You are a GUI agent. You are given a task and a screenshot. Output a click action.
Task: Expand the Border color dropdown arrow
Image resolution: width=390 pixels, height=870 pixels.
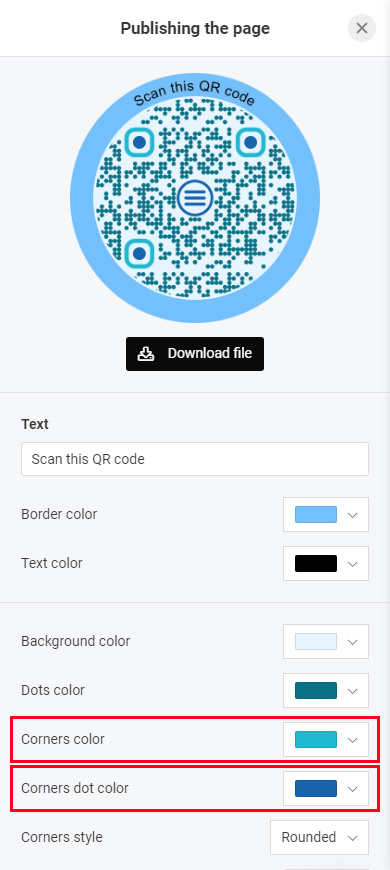pos(352,514)
